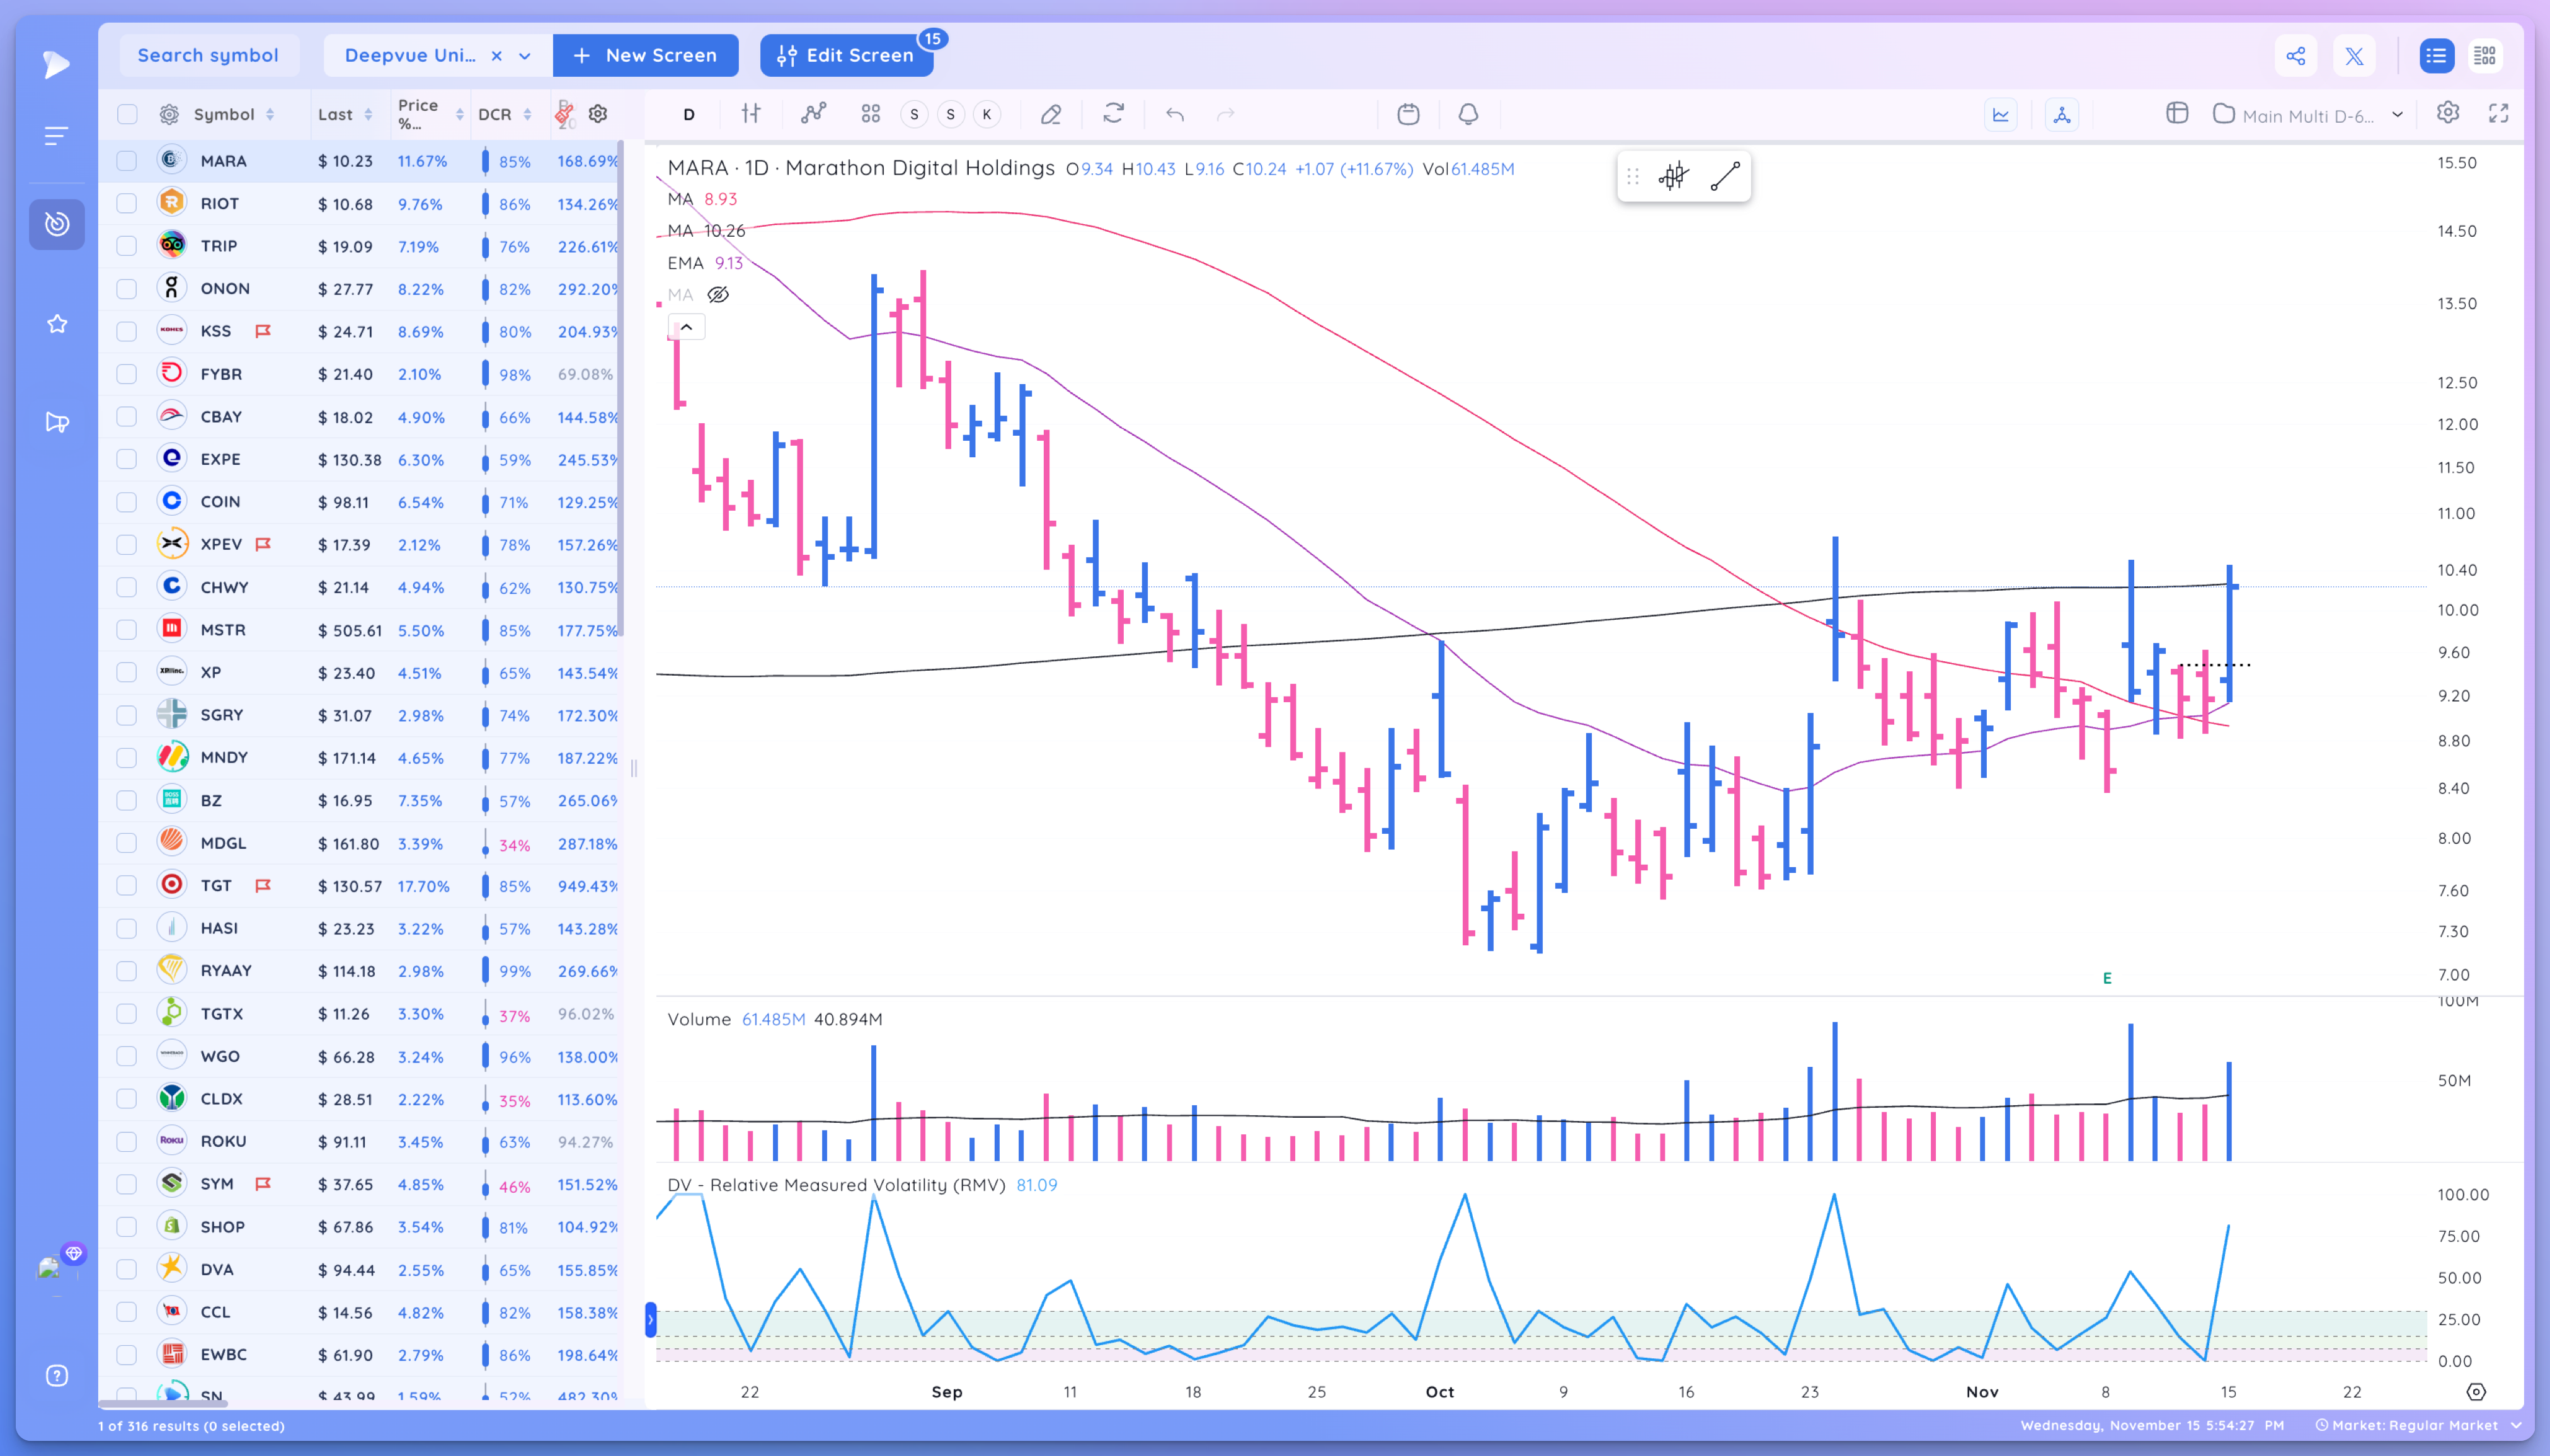Select the second S toolbar toggle
This screenshot has height=1456, width=2550.
point(950,114)
